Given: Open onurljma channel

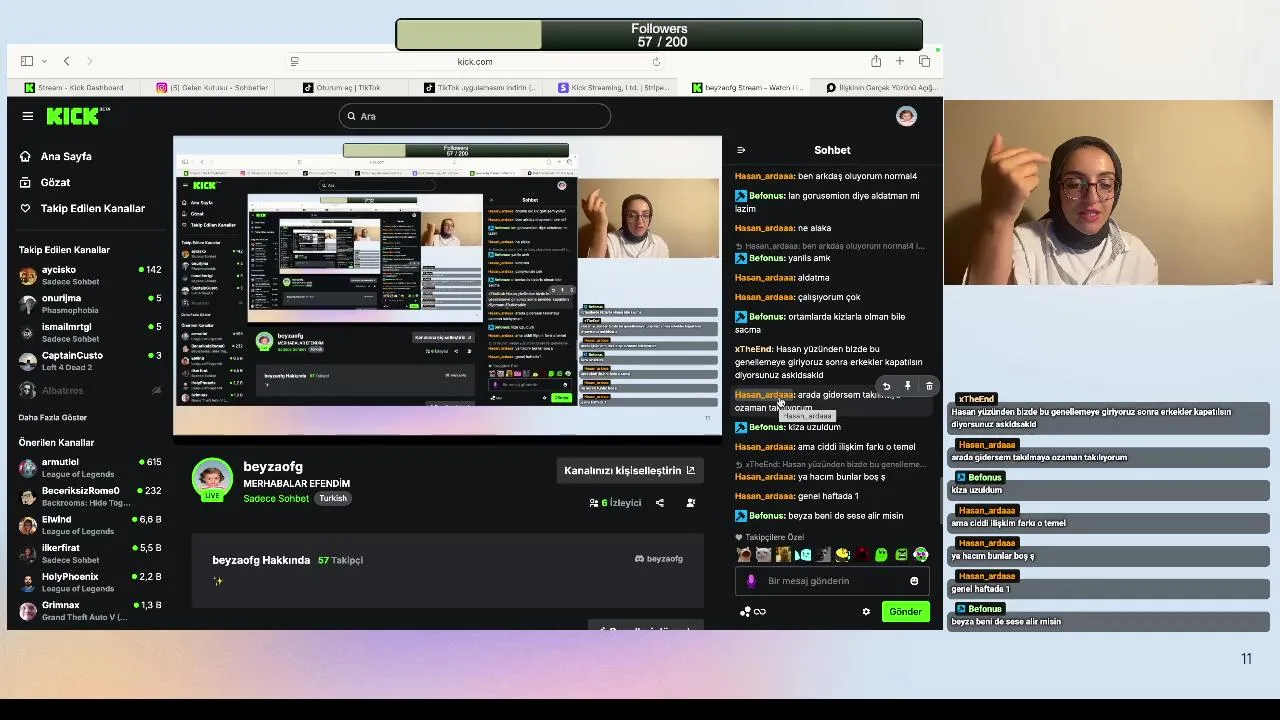Looking at the screenshot, I should click(x=90, y=304).
